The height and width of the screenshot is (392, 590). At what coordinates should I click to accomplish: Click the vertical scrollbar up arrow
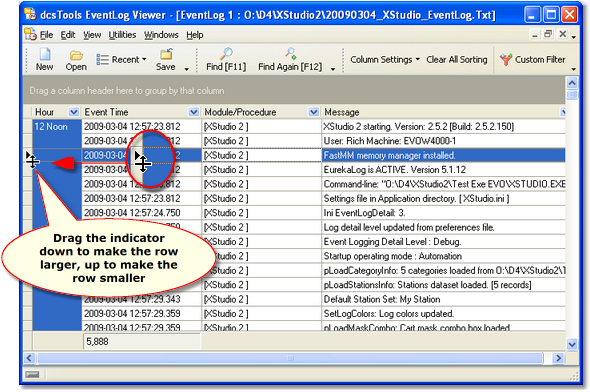[572, 83]
